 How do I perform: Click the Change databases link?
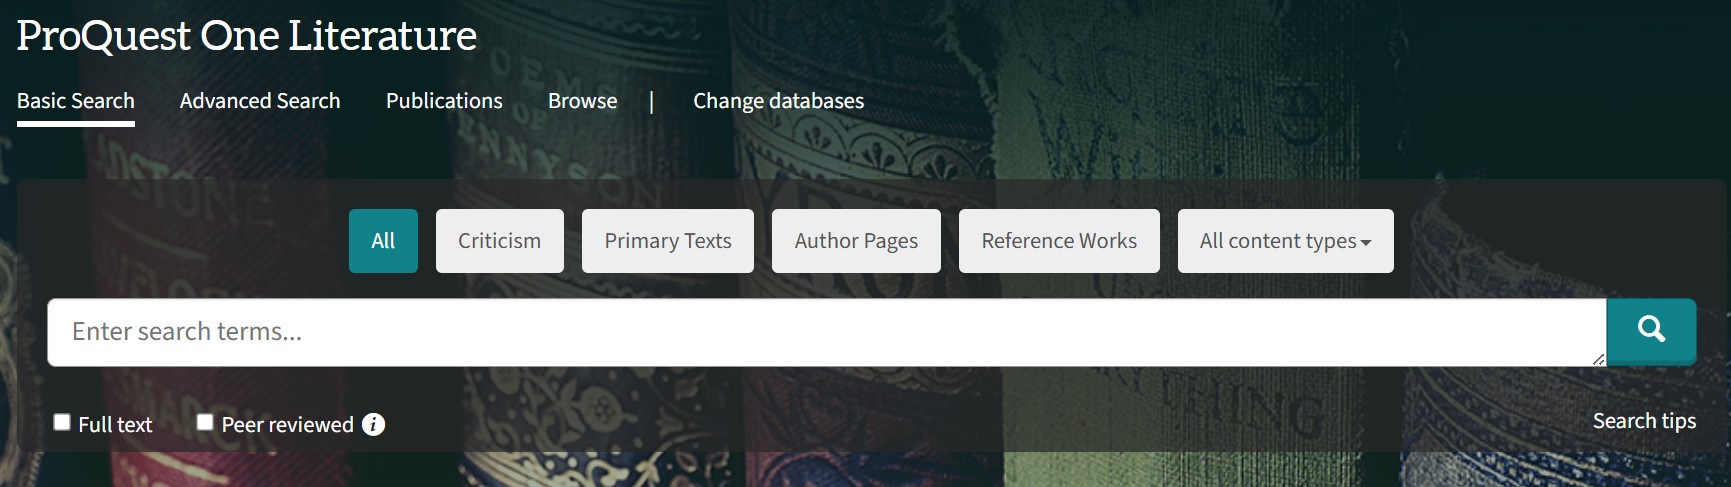pyautogui.click(x=778, y=101)
